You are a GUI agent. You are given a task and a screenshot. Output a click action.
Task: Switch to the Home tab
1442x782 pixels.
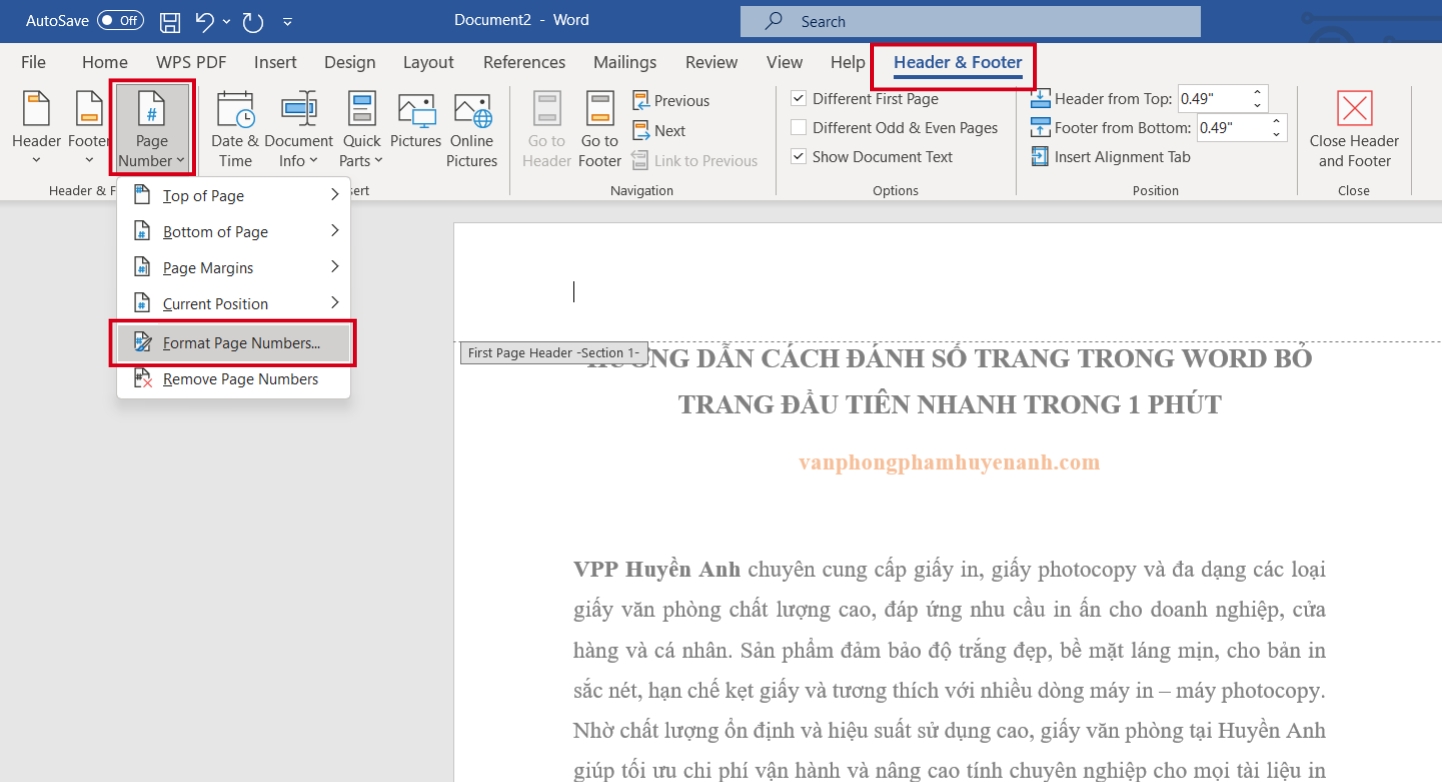point(105,62)
